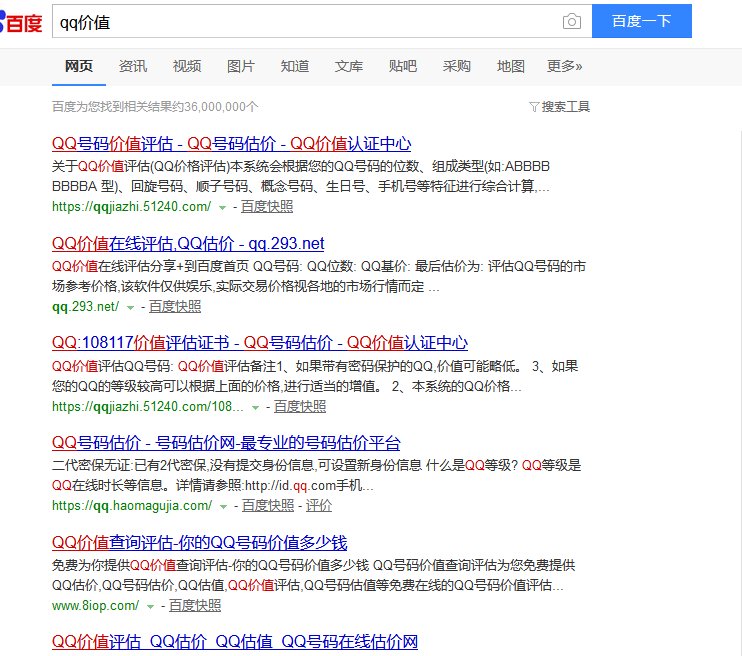The width and height of the screenshot is (742, 656).
Task: Open result QQ号码价值评估 - QQ号码估价
Action: (x=231, y=143)
